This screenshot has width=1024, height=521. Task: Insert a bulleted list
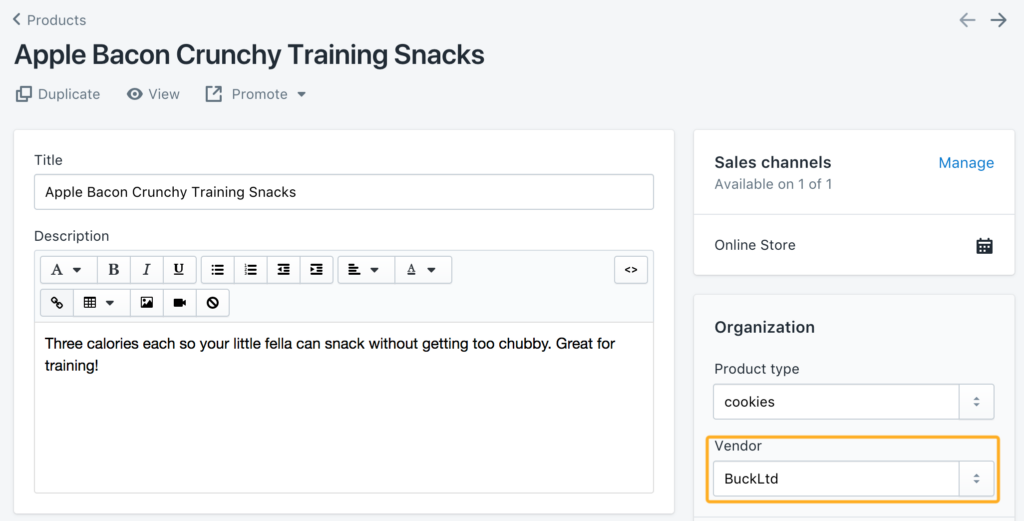(x=217, y=270)
